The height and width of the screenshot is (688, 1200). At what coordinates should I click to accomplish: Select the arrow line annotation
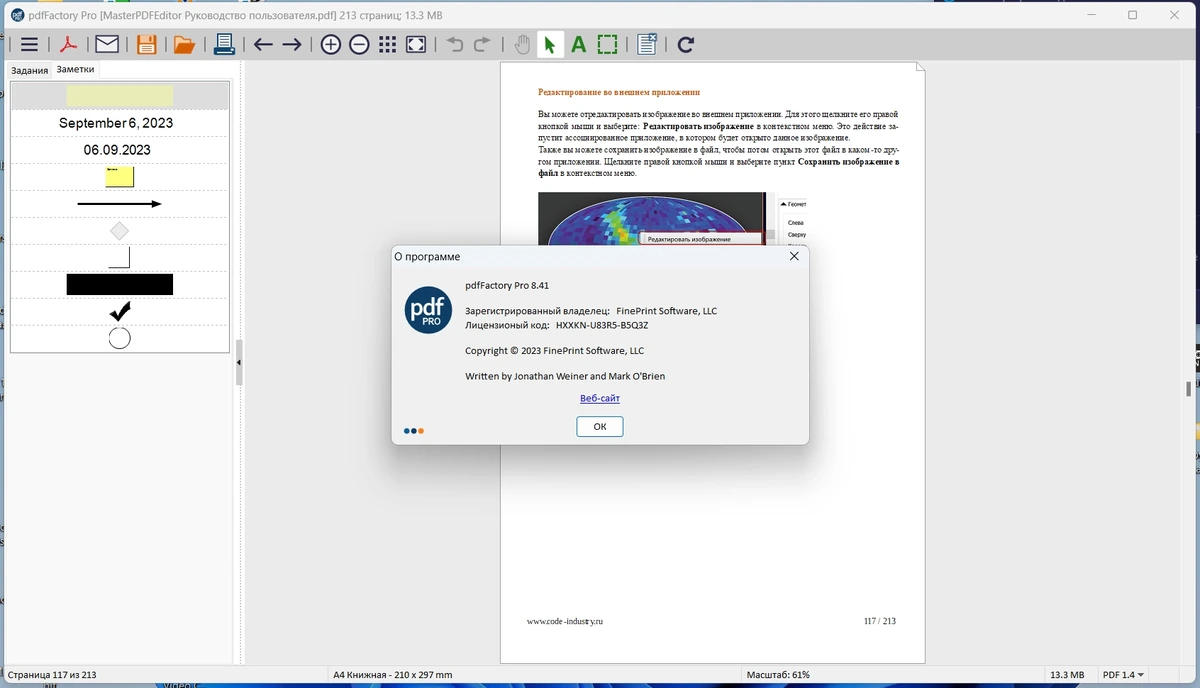click(x=120, y=204)
